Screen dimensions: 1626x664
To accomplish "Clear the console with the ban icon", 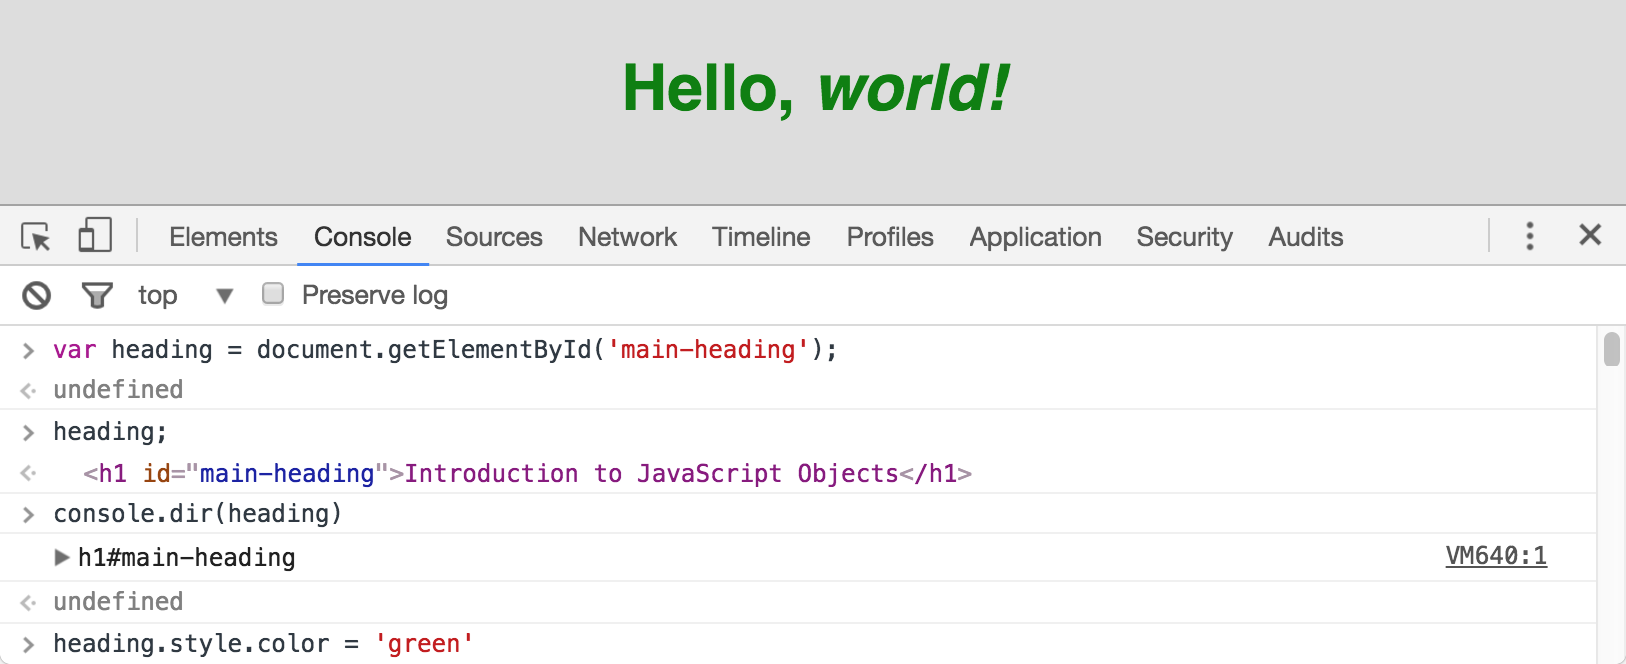I will pos(37,295).
